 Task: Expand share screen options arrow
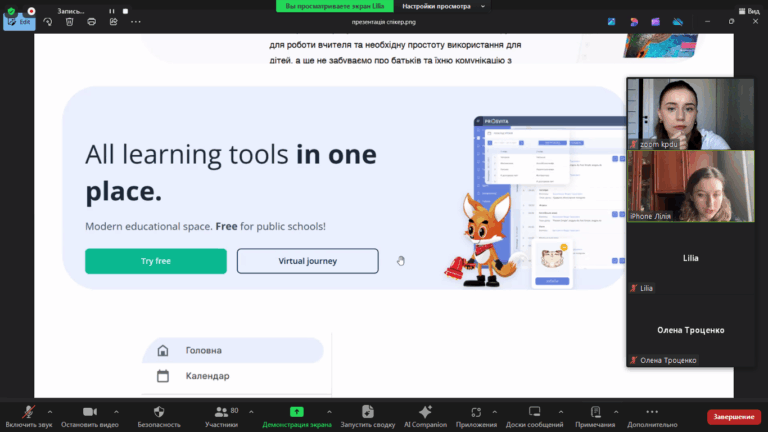point(329,412)
